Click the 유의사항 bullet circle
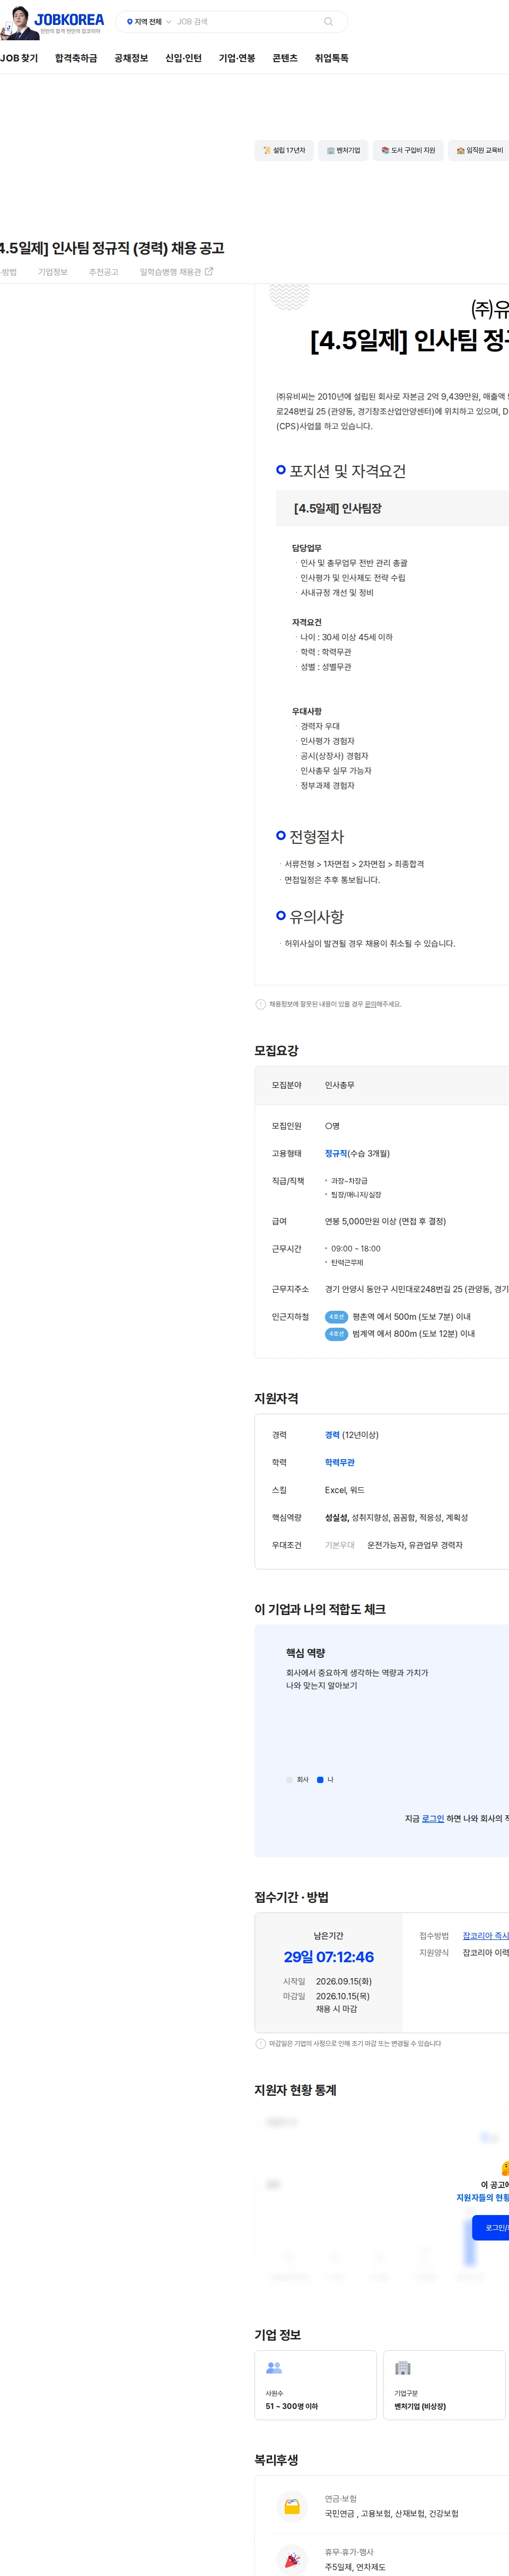The image size is (509, 2576). click(x=281, y=915)
